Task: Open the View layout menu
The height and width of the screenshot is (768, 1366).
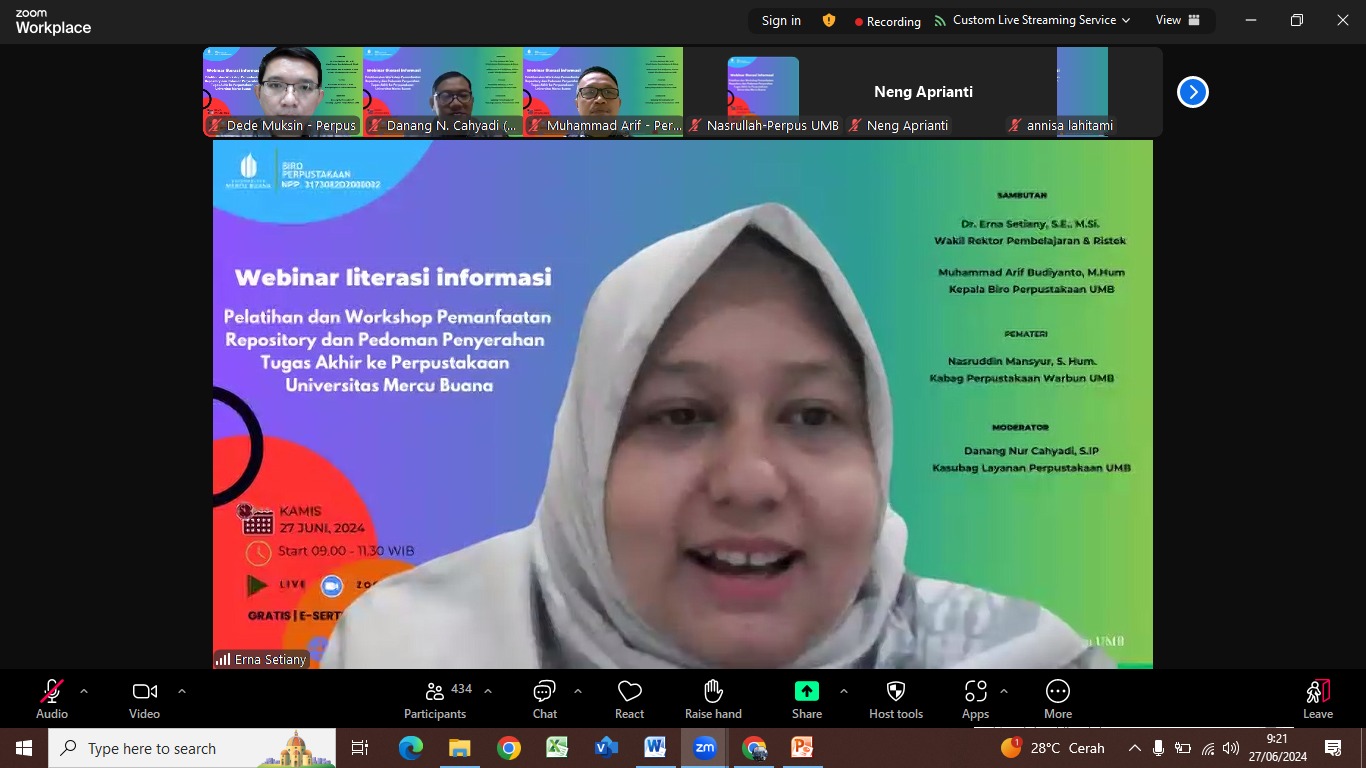Action: [x=1178, y=20]
